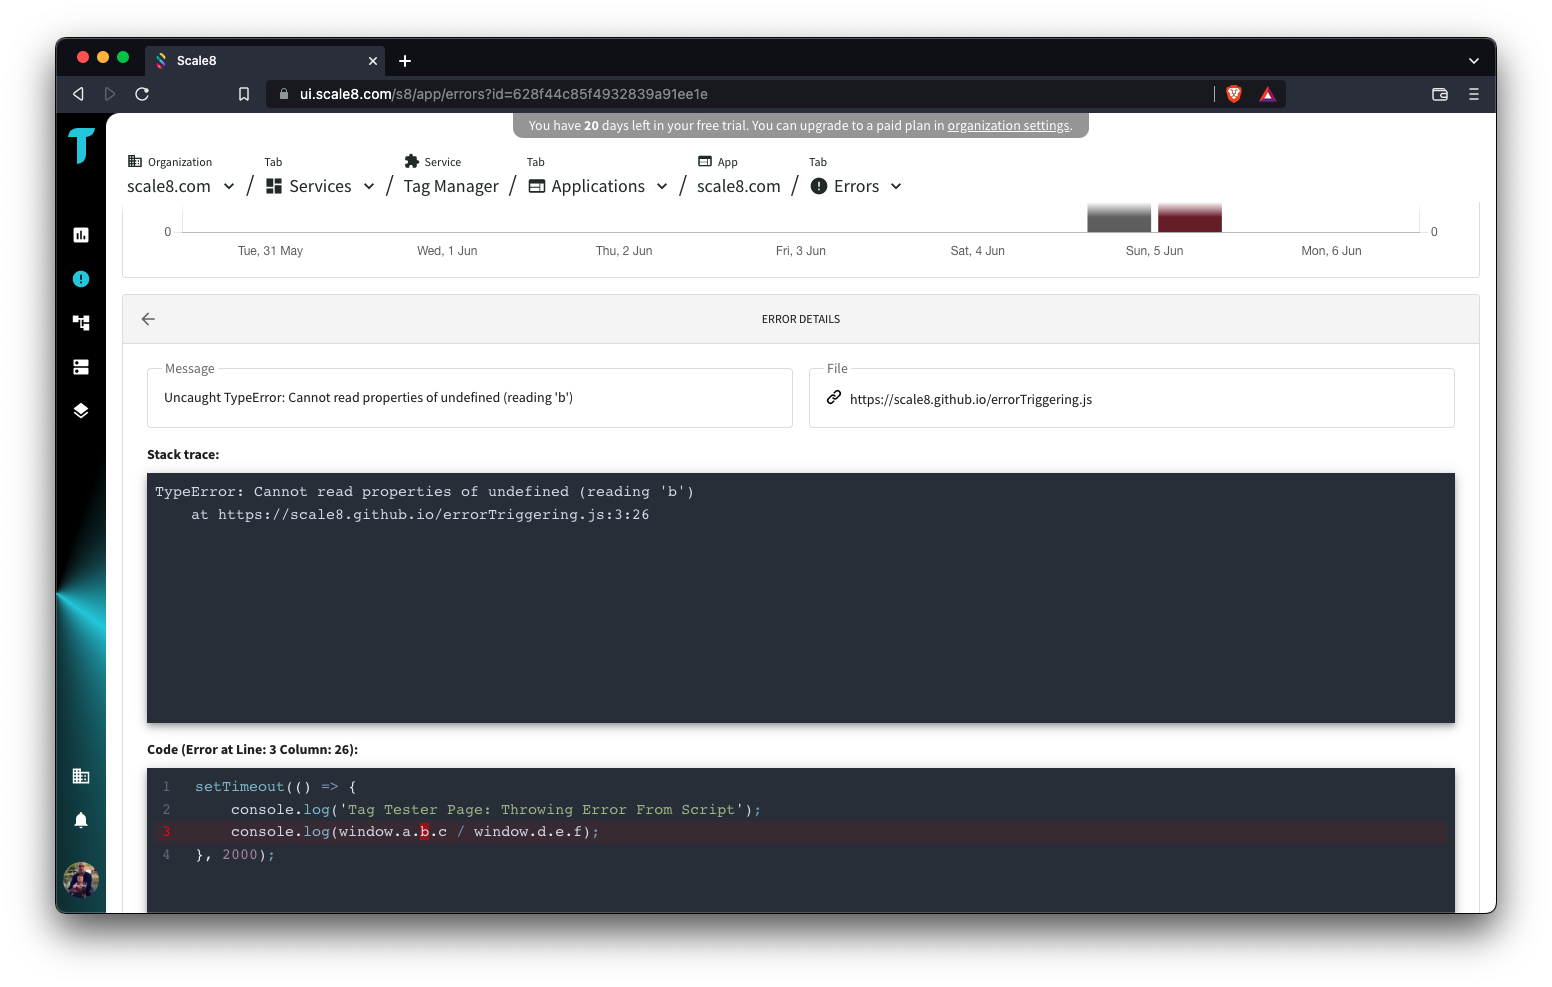Click the Scale8 logo in sidebar

pyautogui.click(x=81, y=145)
